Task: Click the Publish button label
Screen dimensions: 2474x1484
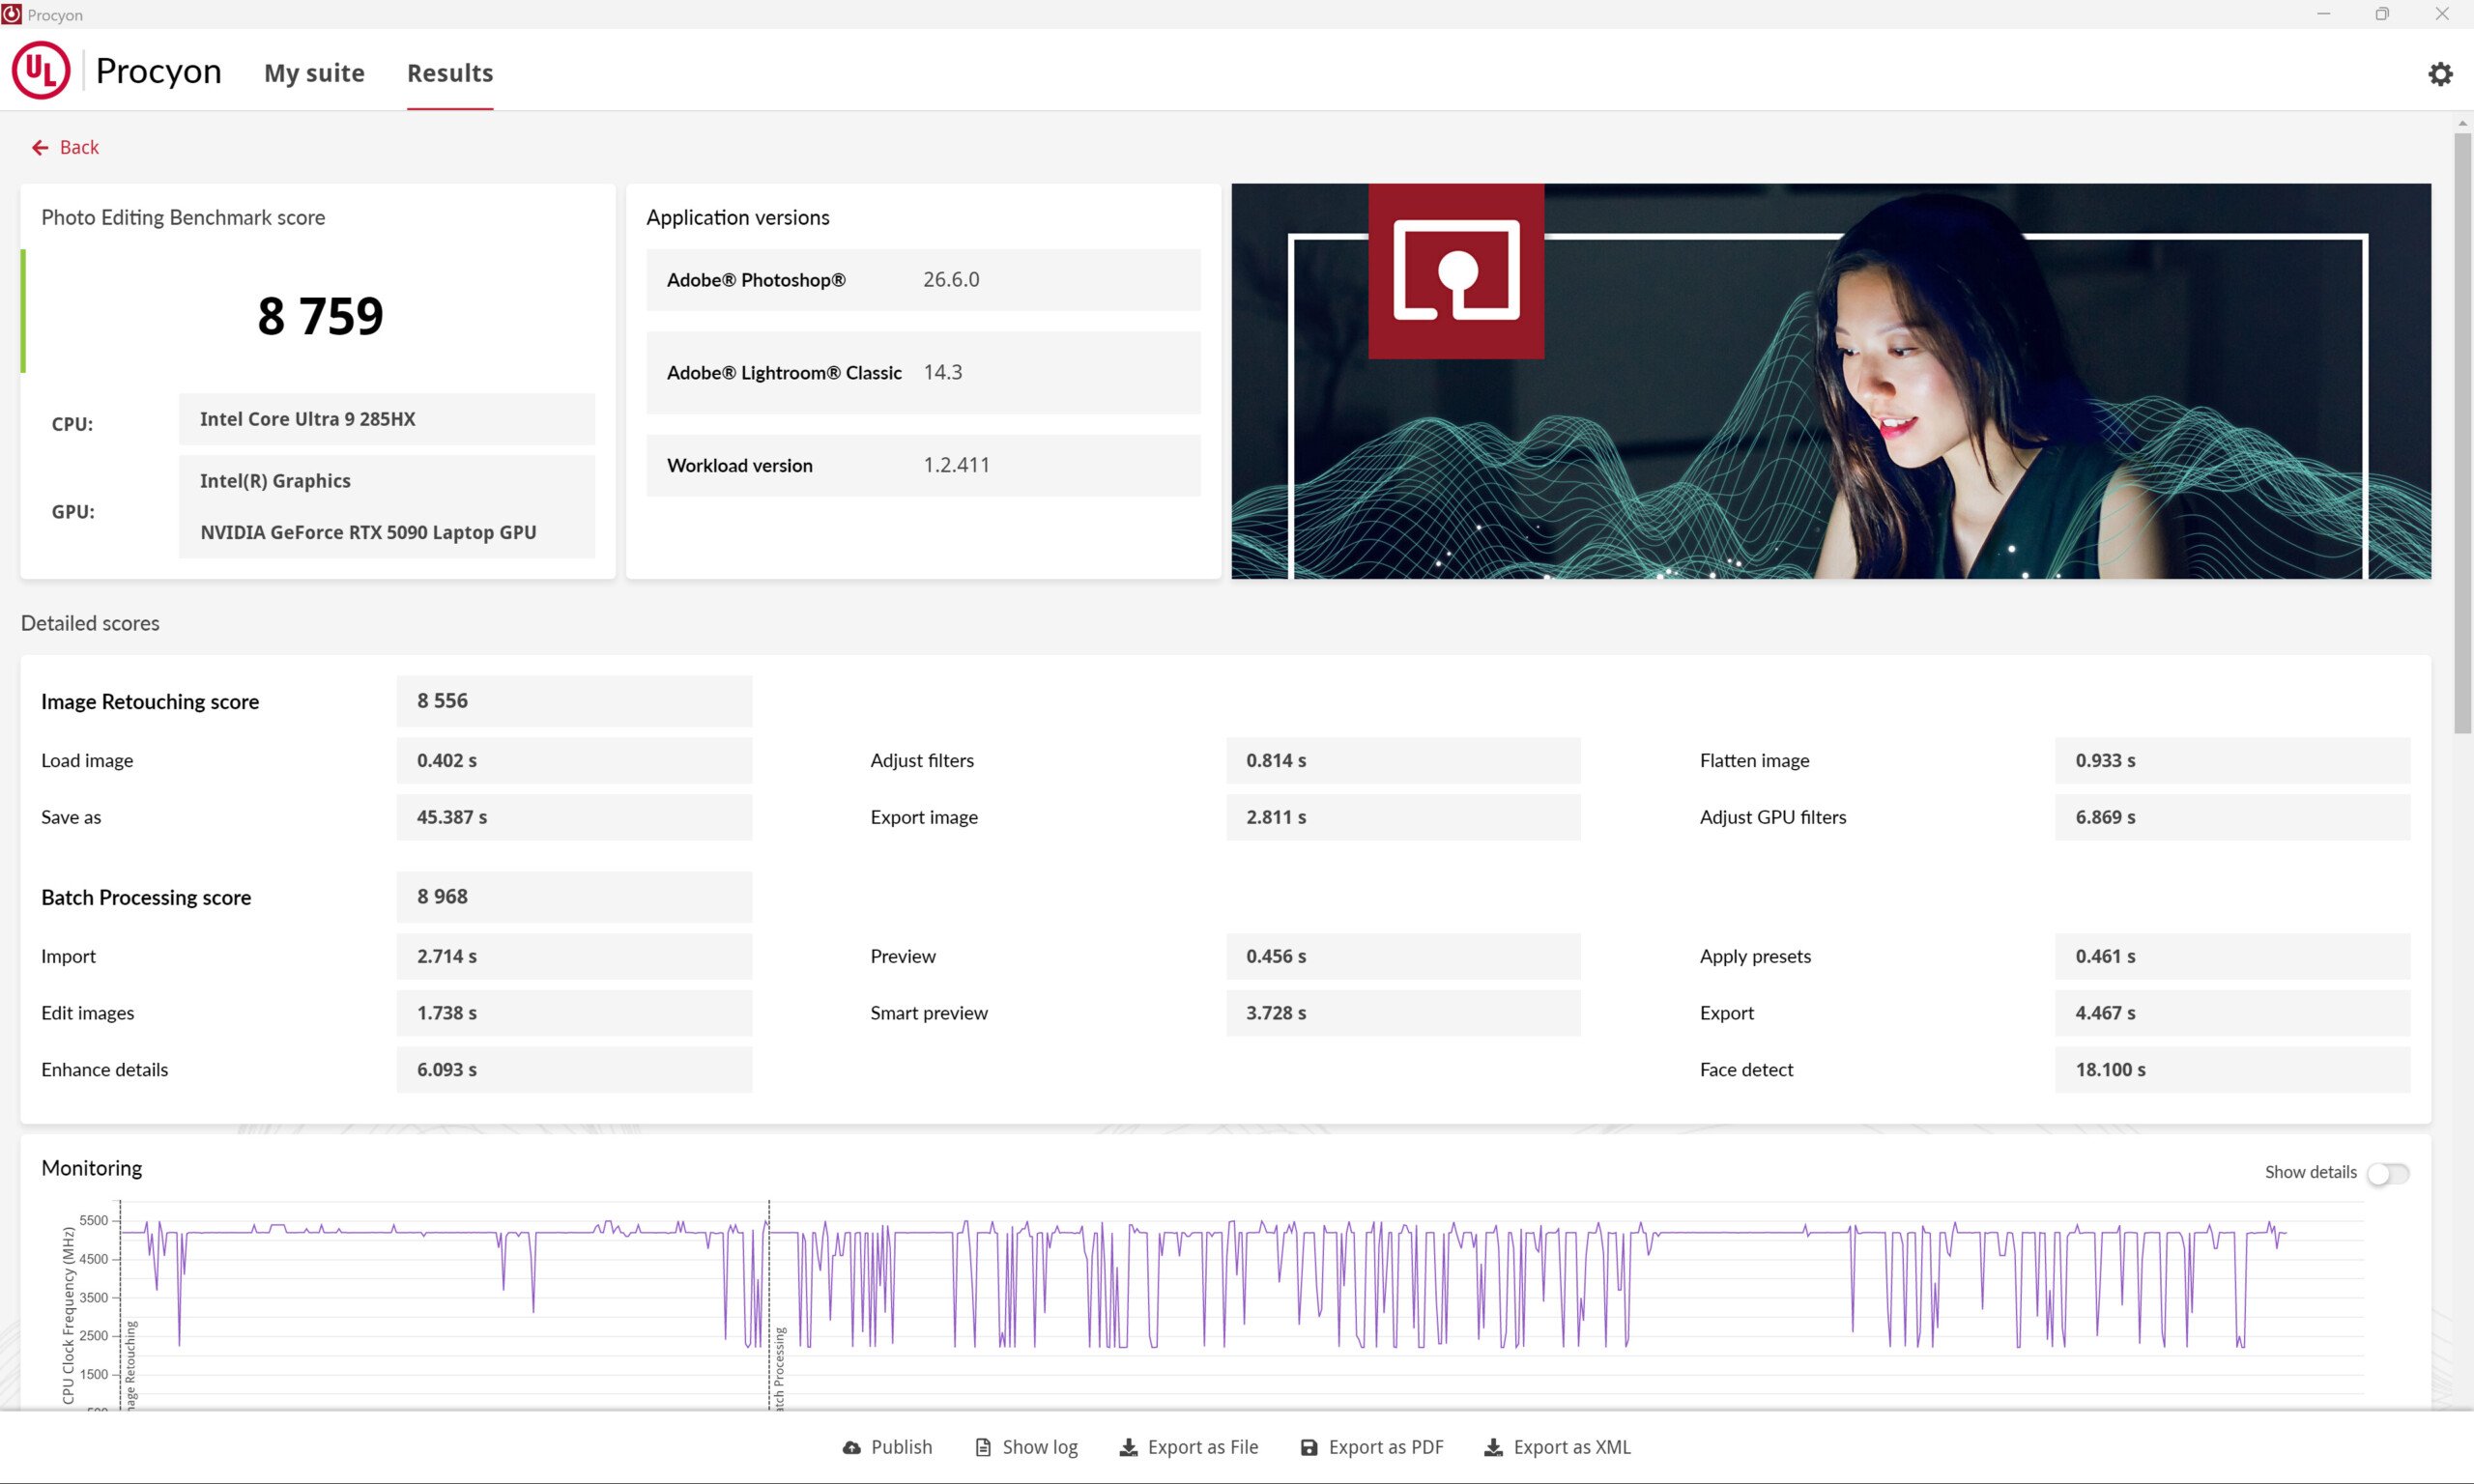Action: [901, 1447]
